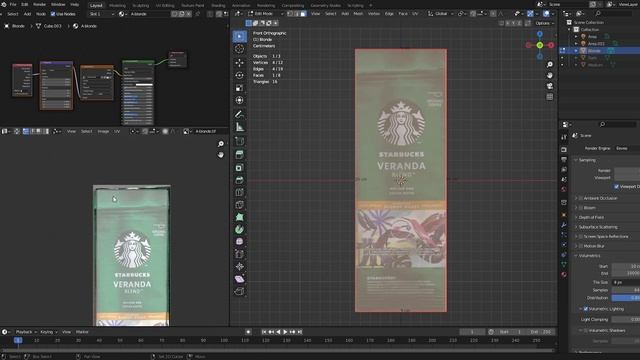This screenshot has width=640, height=360.
Task: Select the Extrude Region tool
Action: coord(240,154)
